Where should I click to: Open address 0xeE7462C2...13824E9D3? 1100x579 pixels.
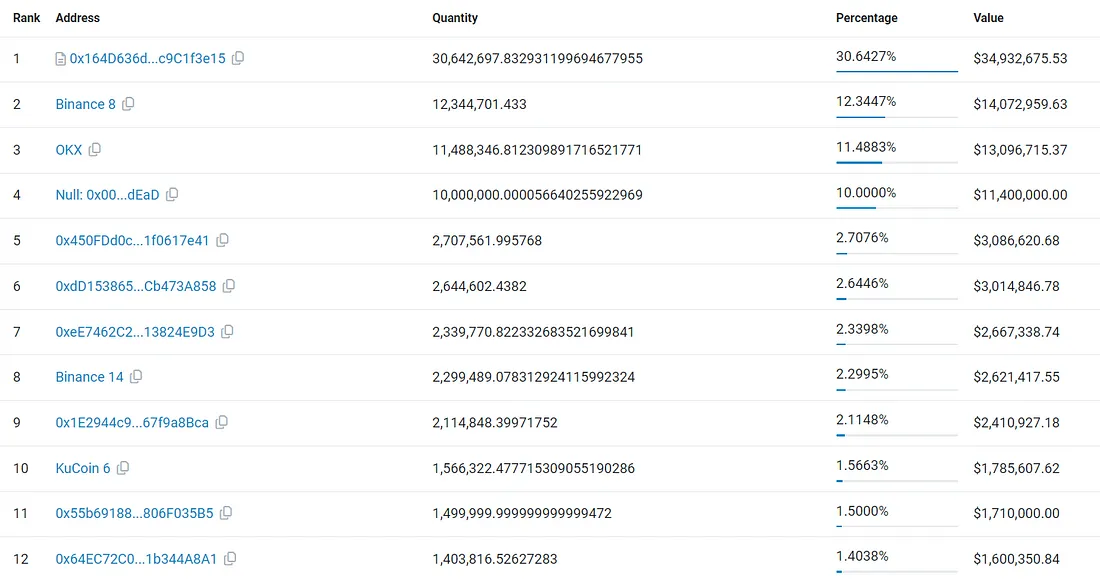point(135,332)
